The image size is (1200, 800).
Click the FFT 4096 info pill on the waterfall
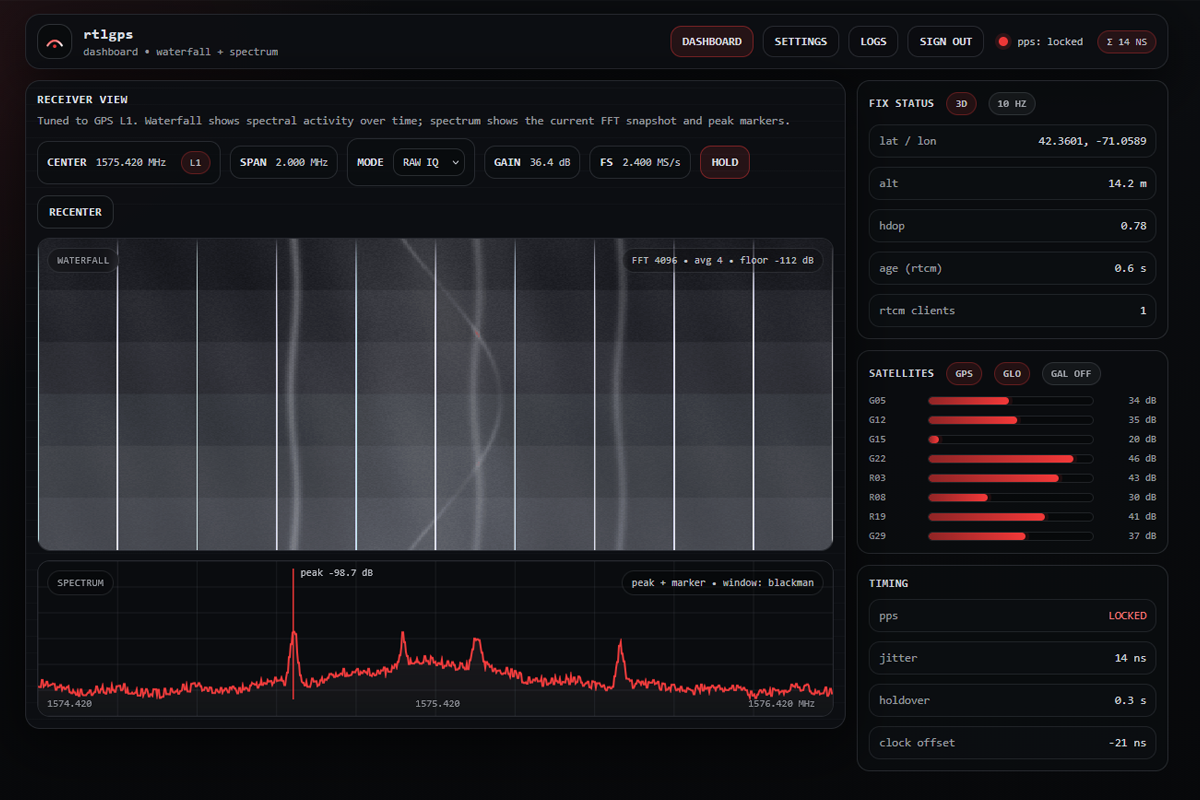[x=722, y=259]
